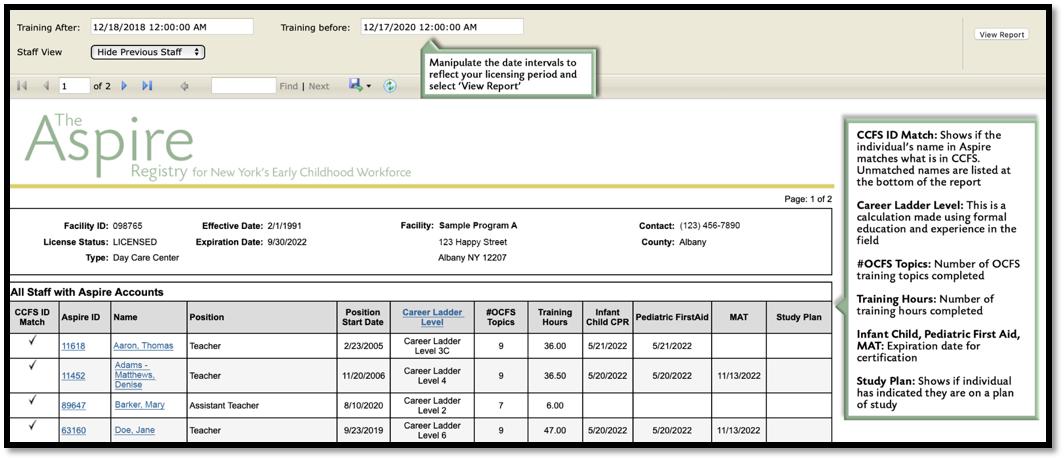Click the back to parent report arrow
Screen dimensions: 1064x460
click(x=184, y=86)
